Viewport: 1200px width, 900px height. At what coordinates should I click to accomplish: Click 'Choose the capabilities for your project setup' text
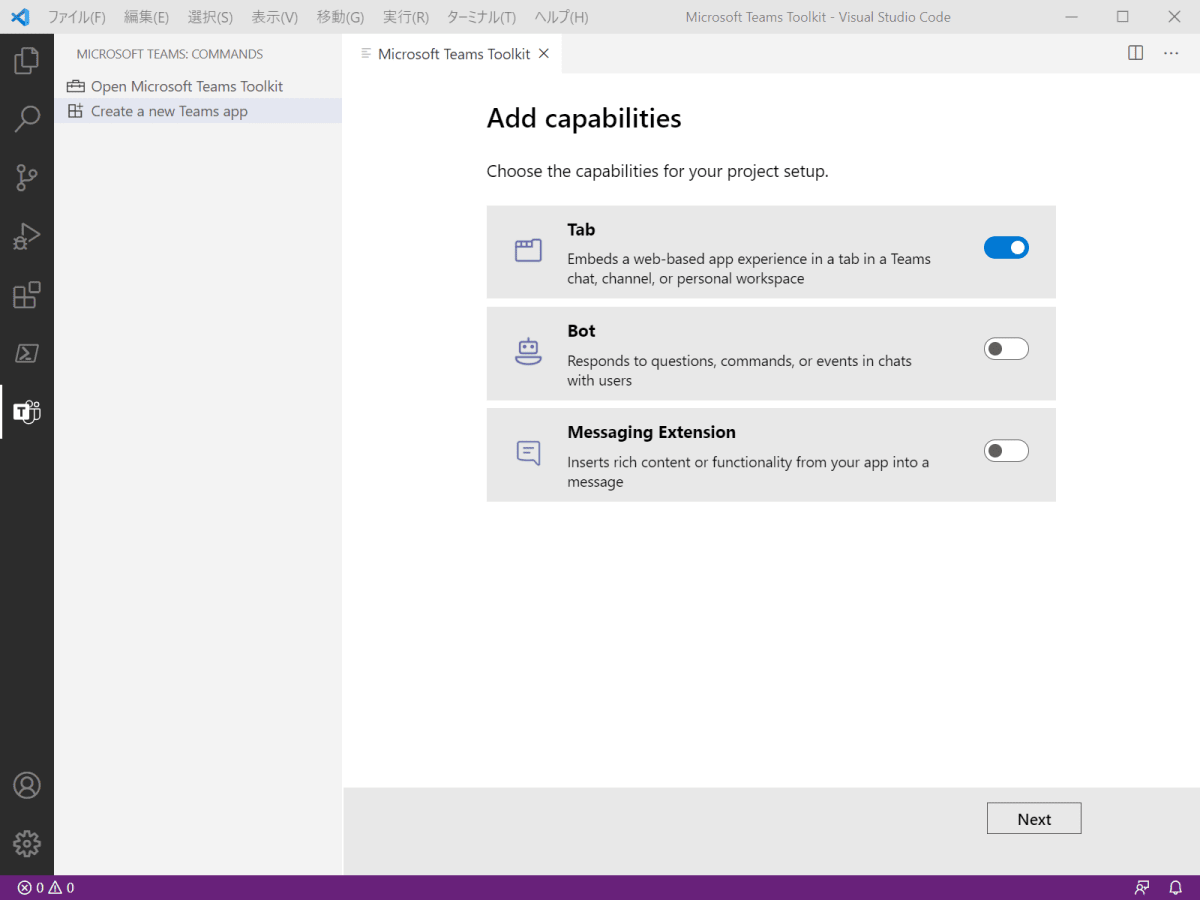point(658,171)
